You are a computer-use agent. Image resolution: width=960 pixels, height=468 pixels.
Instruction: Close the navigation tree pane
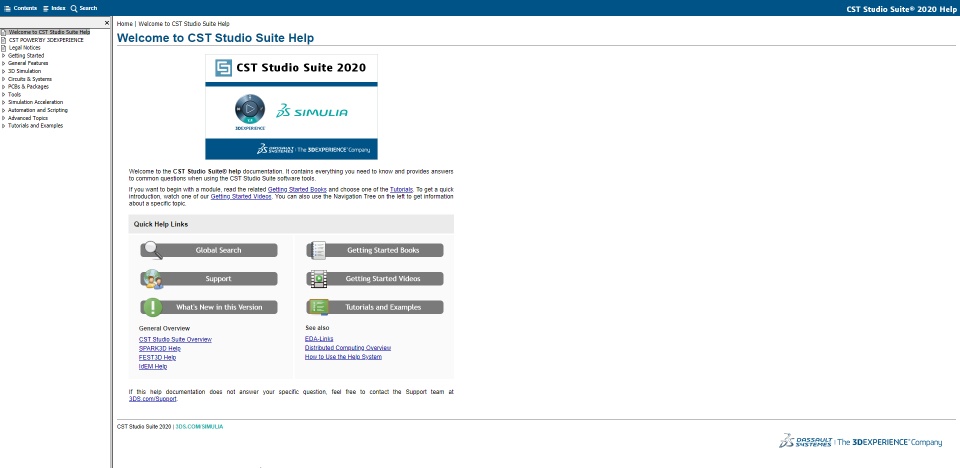point(107,23)
